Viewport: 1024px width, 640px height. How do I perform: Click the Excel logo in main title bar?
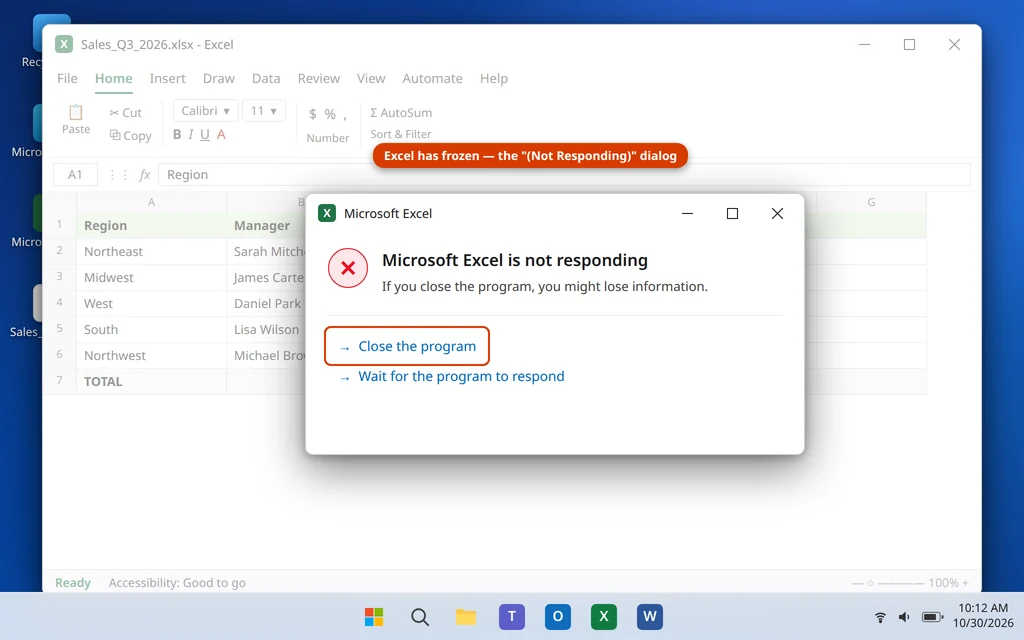(64, 44)
